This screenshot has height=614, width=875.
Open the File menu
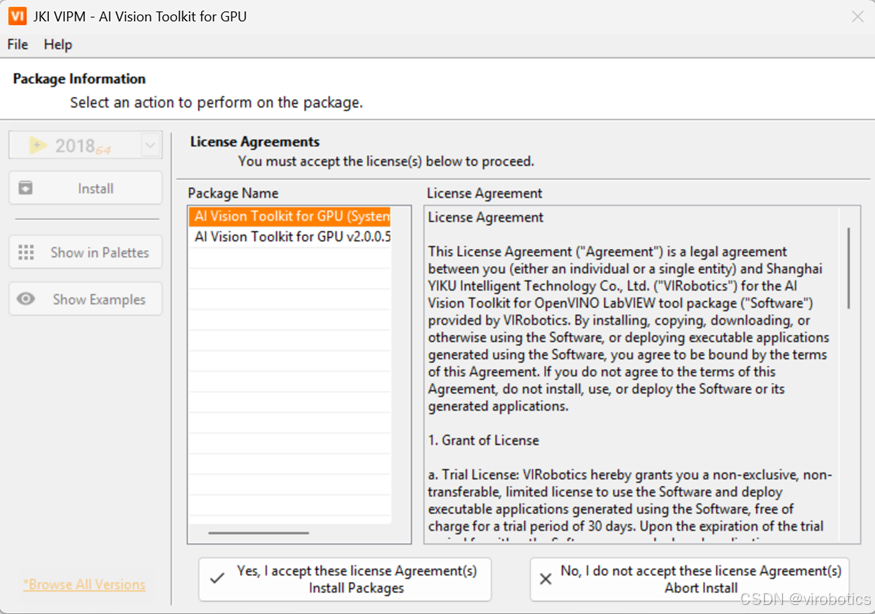point(17,45)
